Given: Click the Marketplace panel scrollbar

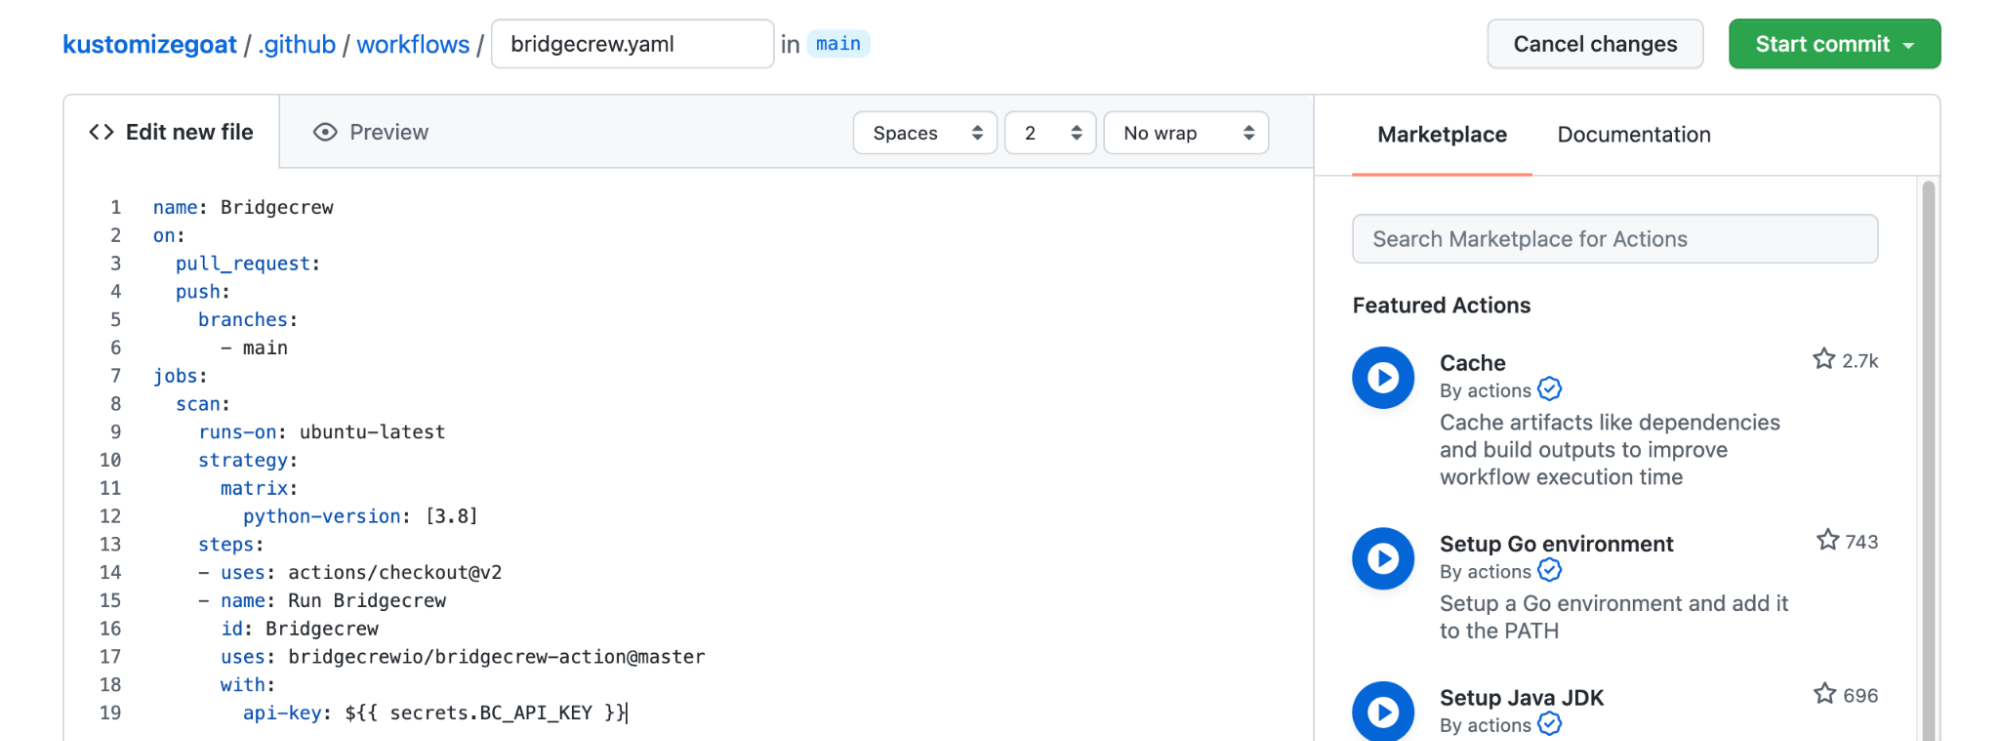Looking at the screenshot, I should click(1929, 460).
